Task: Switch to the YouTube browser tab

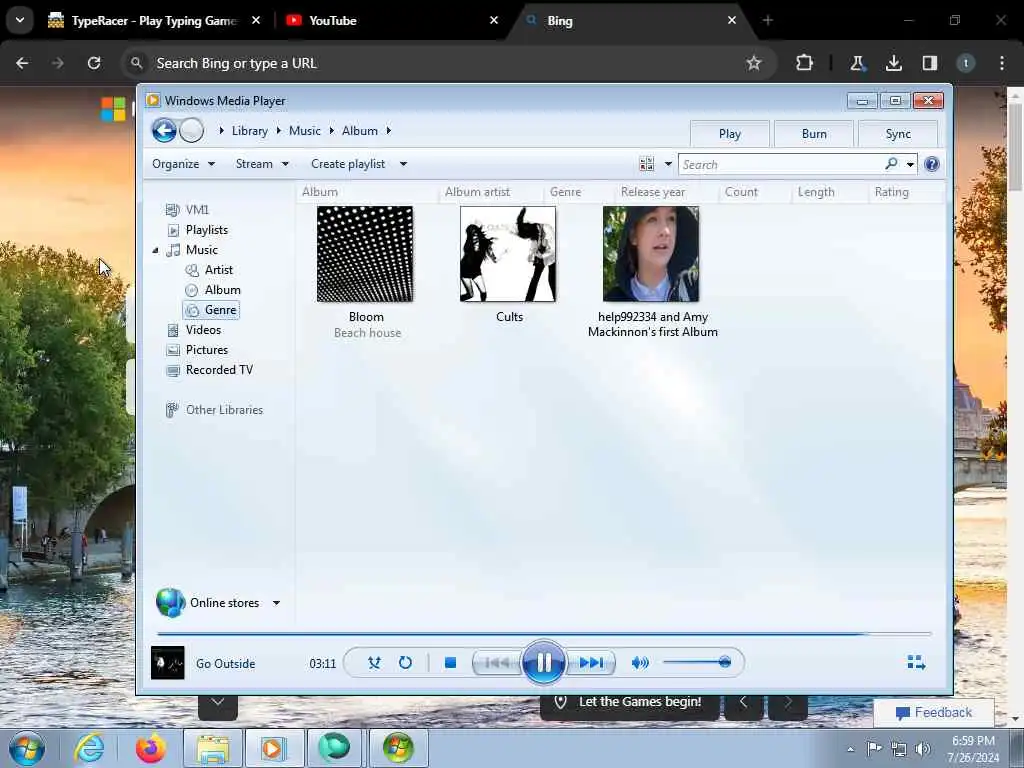Action: [392, 21]
